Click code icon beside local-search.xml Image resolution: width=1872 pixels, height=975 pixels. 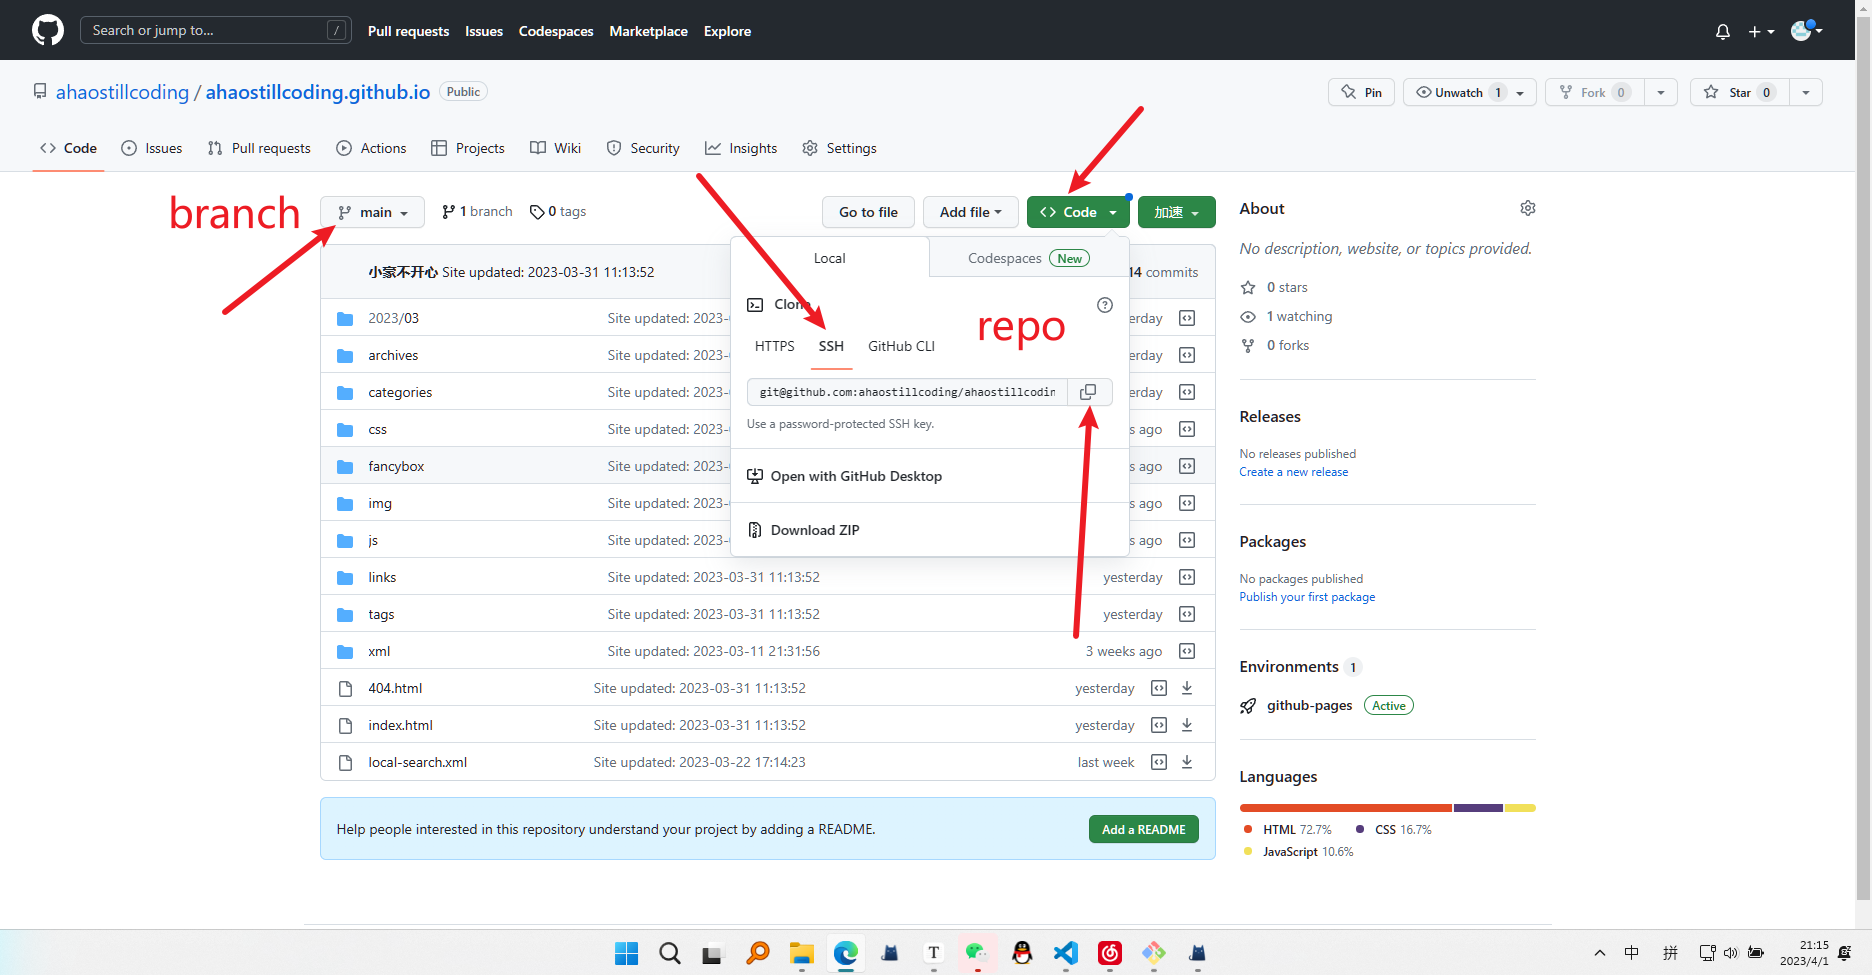click(1159, 762)
